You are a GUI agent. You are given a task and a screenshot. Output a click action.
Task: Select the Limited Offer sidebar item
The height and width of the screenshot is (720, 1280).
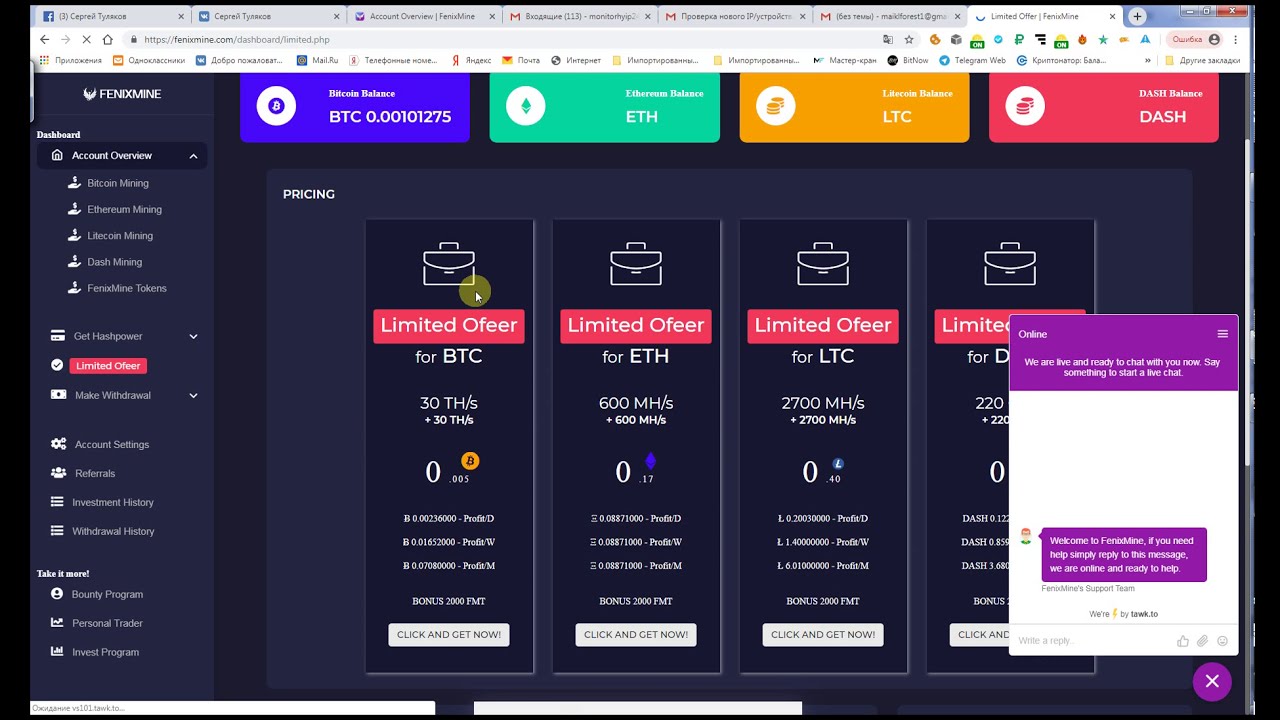pyautogui.click(x=108, y=366)
